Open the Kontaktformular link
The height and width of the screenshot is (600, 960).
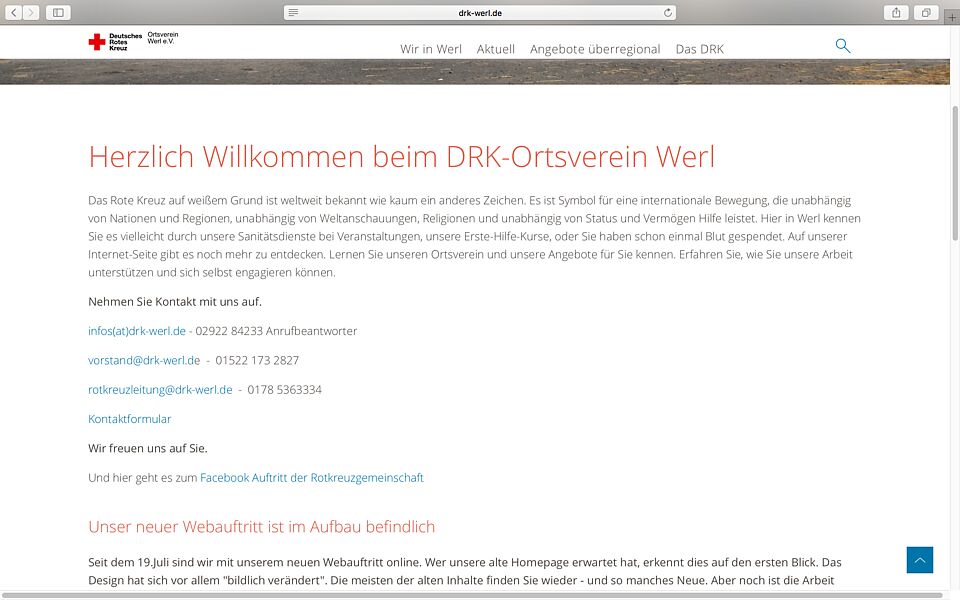[x=130, y=419]
